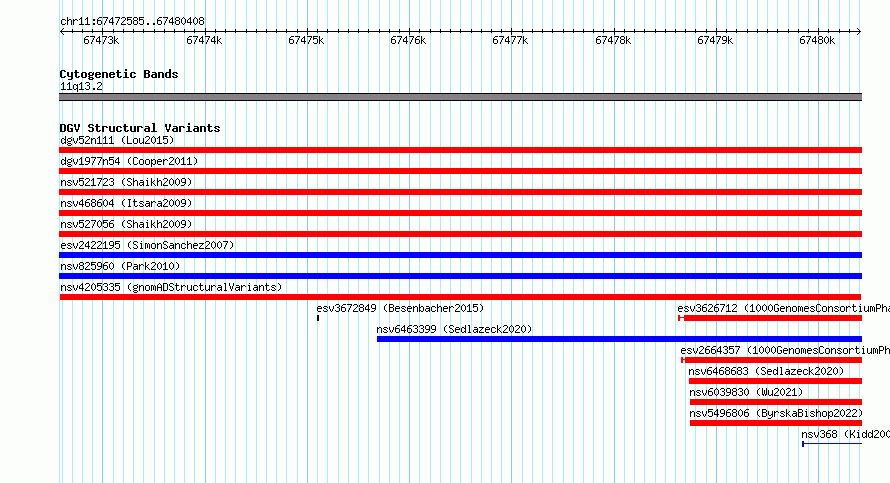Image resolution: width=890 pixels, height=483 pixels.
Task: Click the left arrowhead of the ruler
Action: 62,31
